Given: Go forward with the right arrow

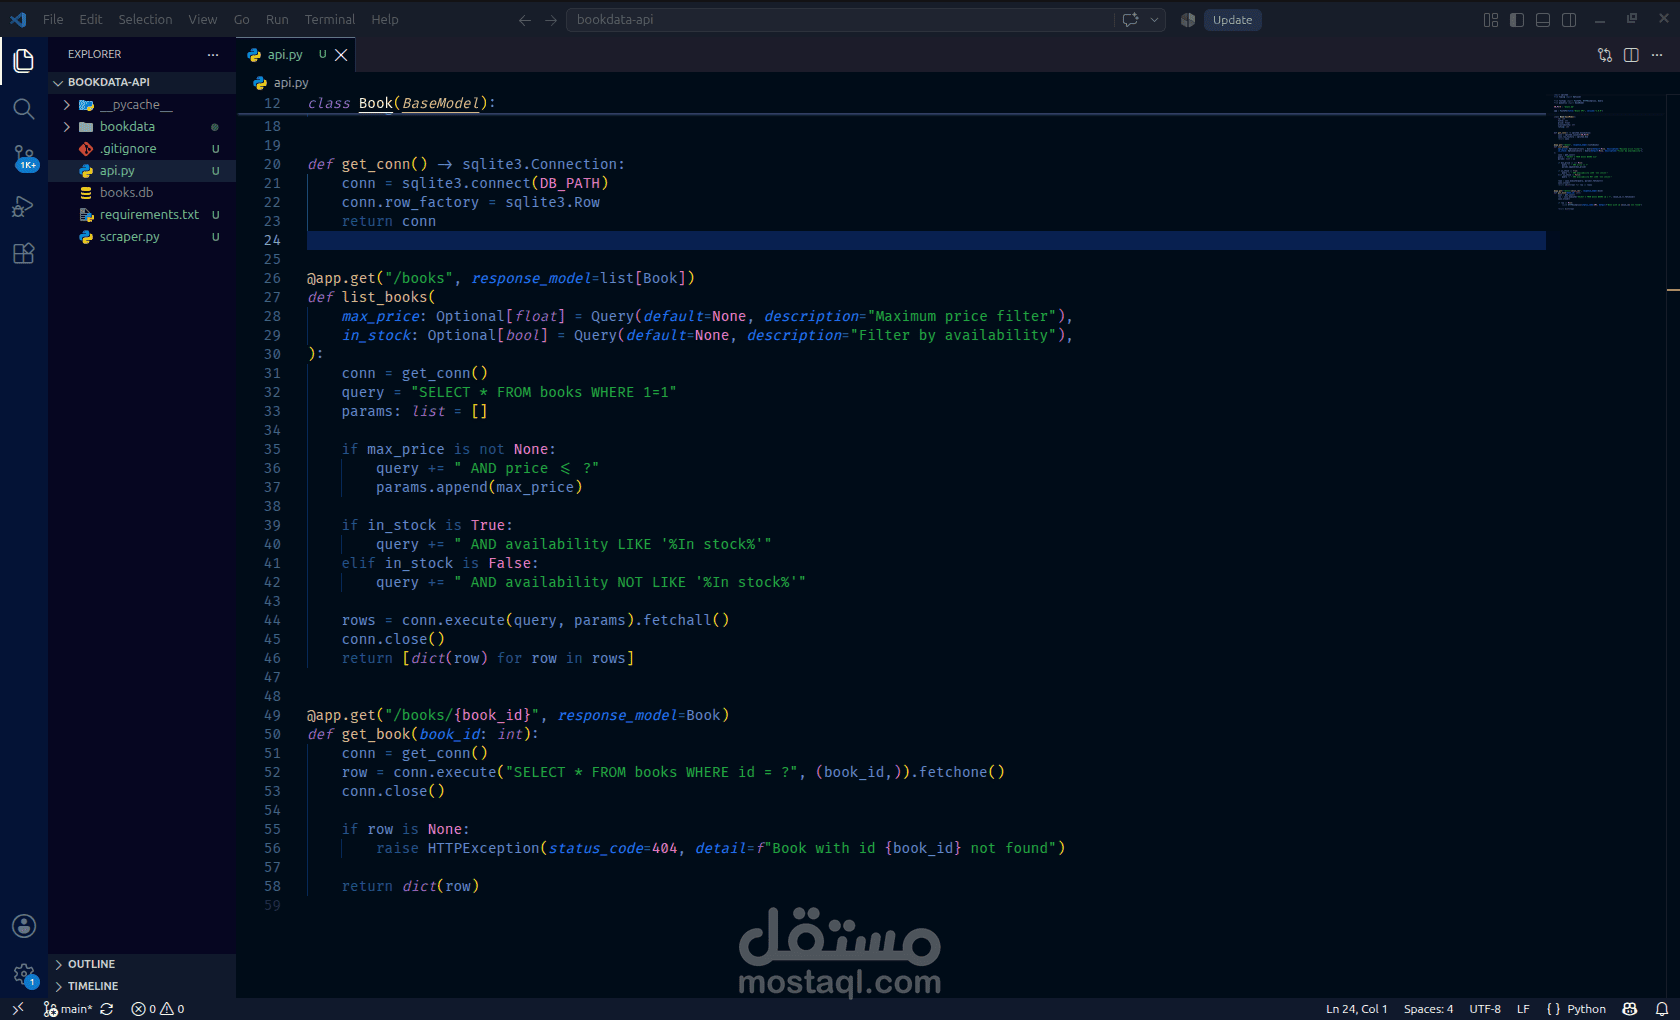Looking at the screenshot, I should tap(551, 20).
